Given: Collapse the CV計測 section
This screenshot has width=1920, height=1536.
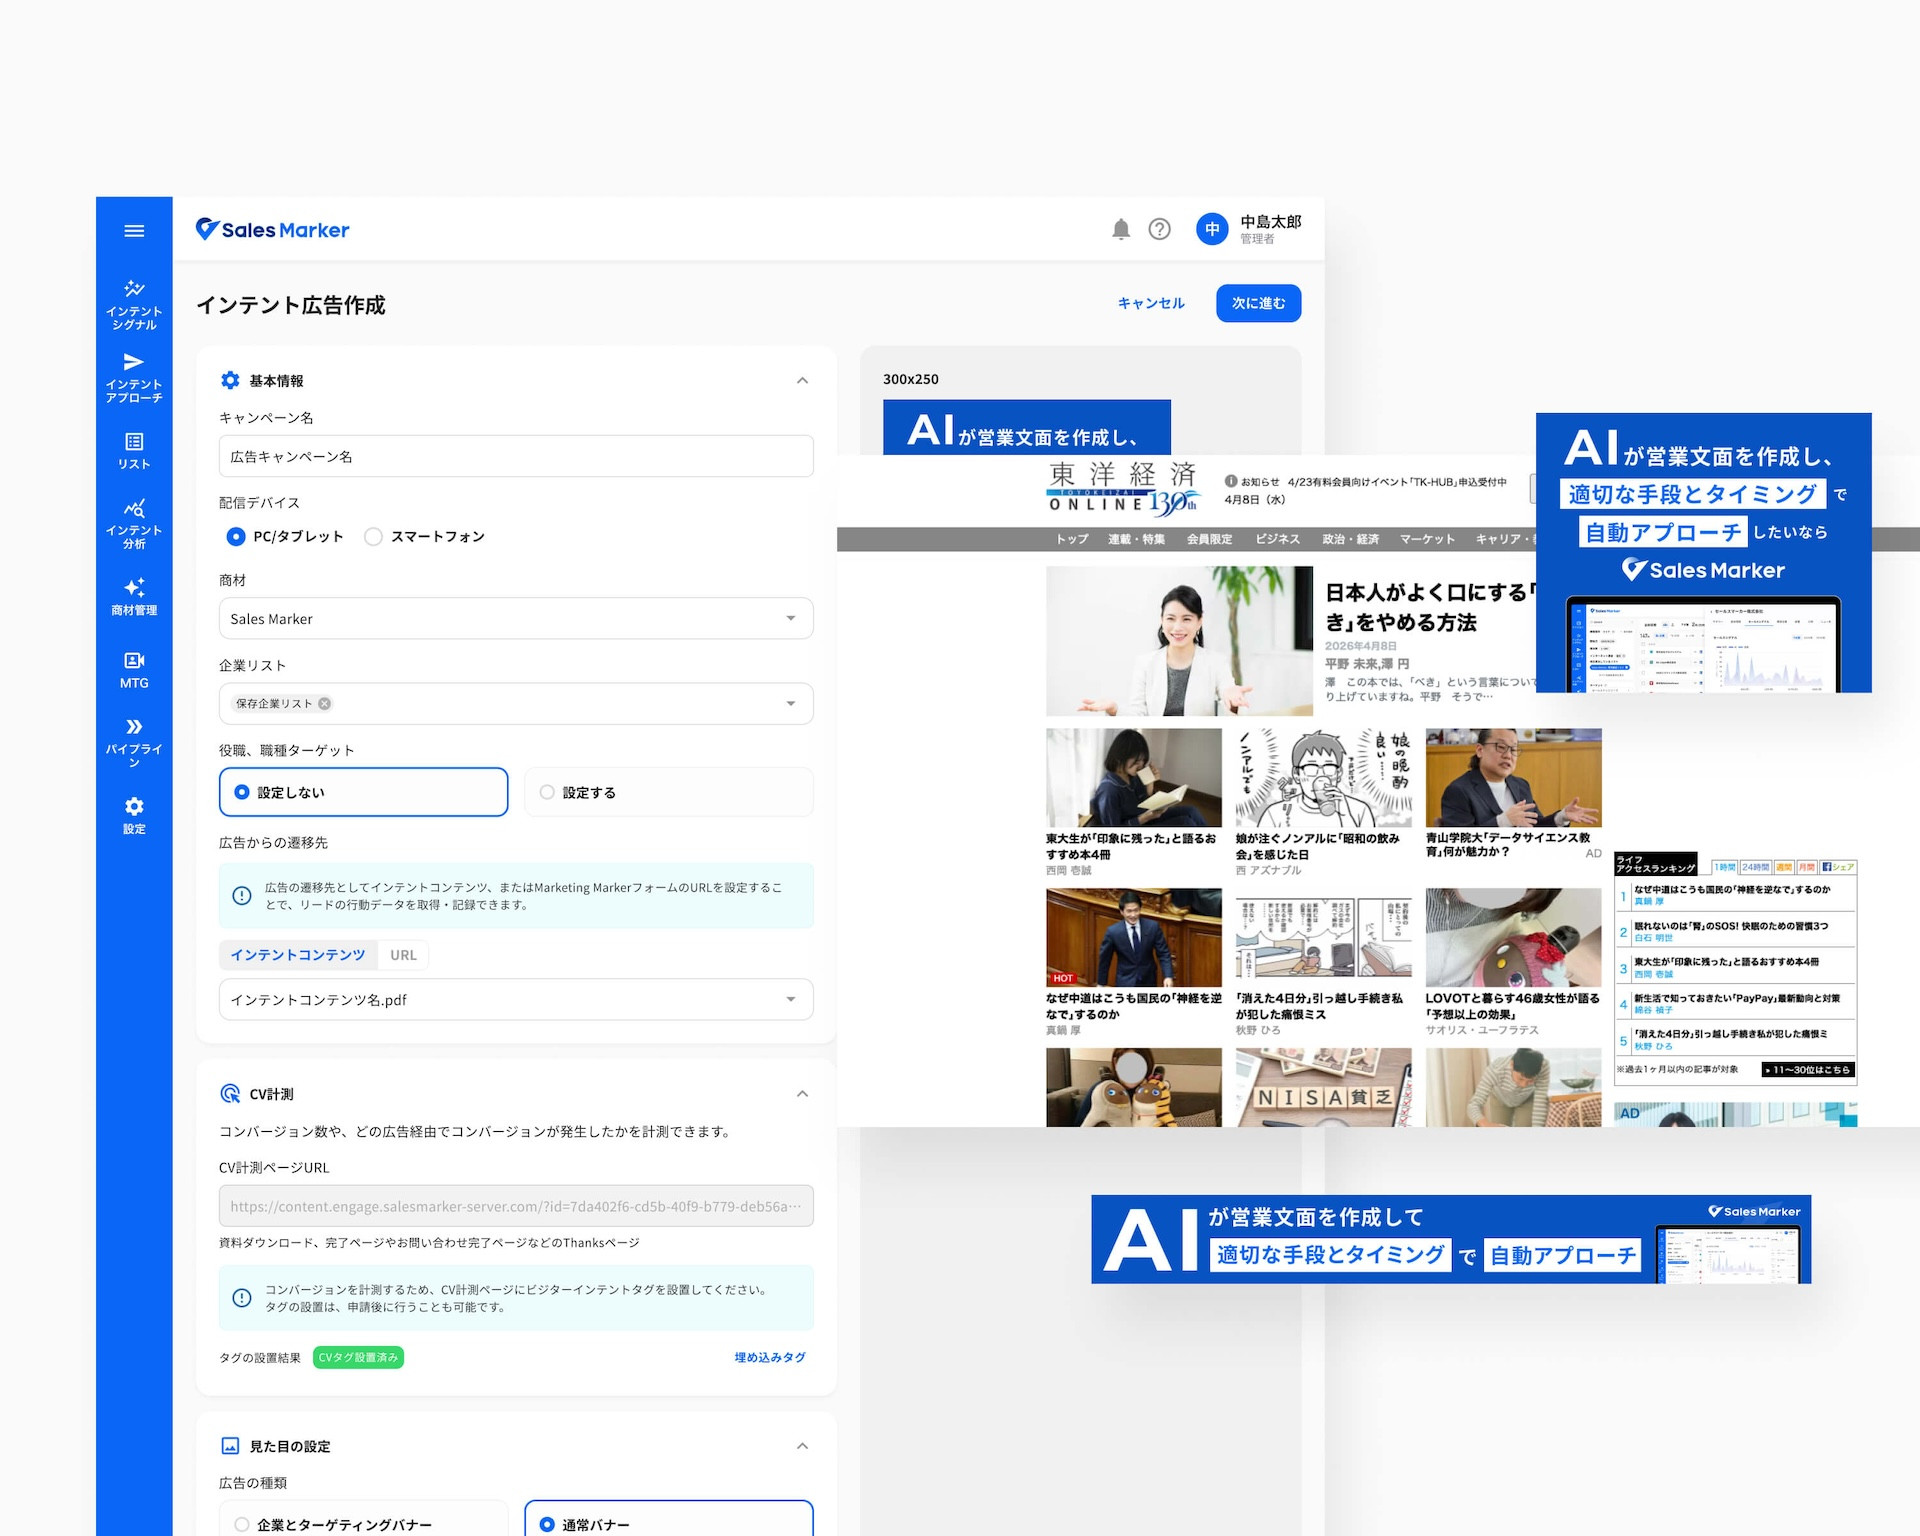Looking at the screenshot, I should tap(802, 1094).
